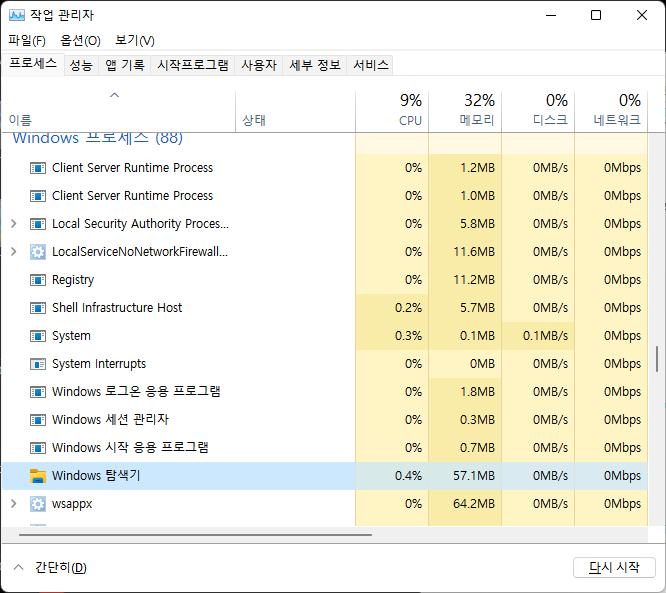Click the wsappx gear icon
666x593 pixels.
(x=38, y=504)
